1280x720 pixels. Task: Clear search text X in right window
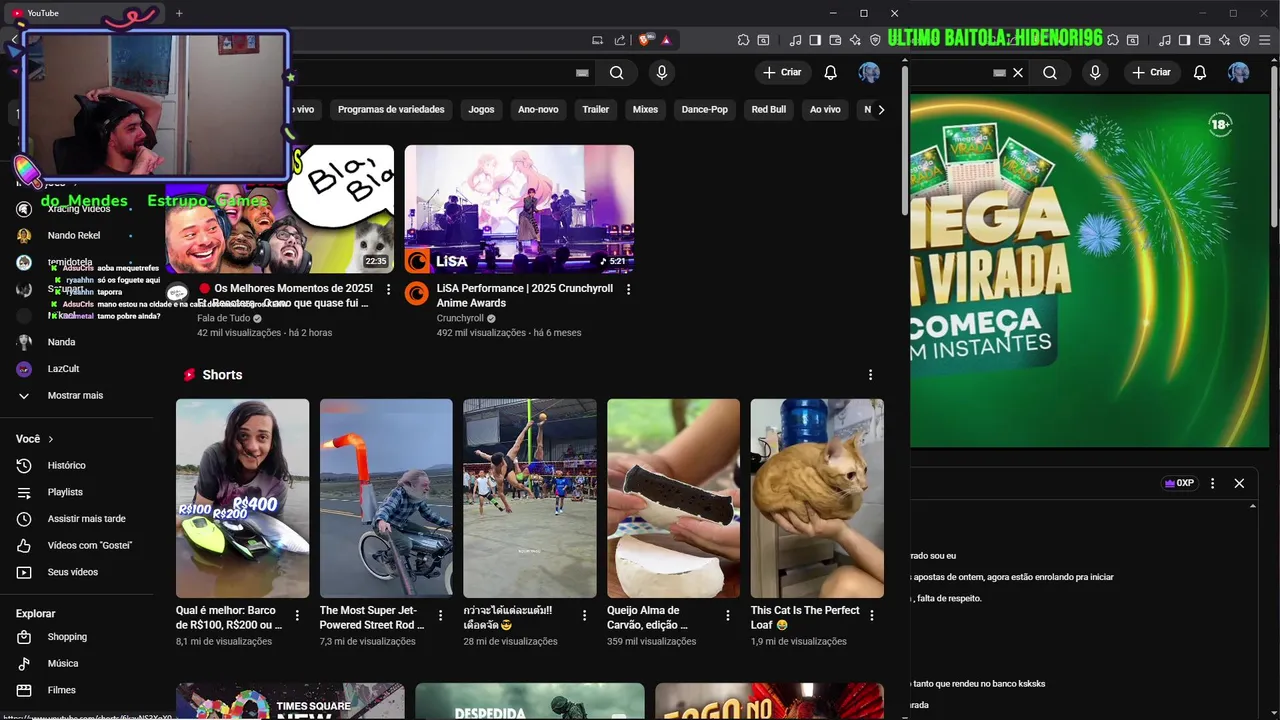coord(1018,72)
